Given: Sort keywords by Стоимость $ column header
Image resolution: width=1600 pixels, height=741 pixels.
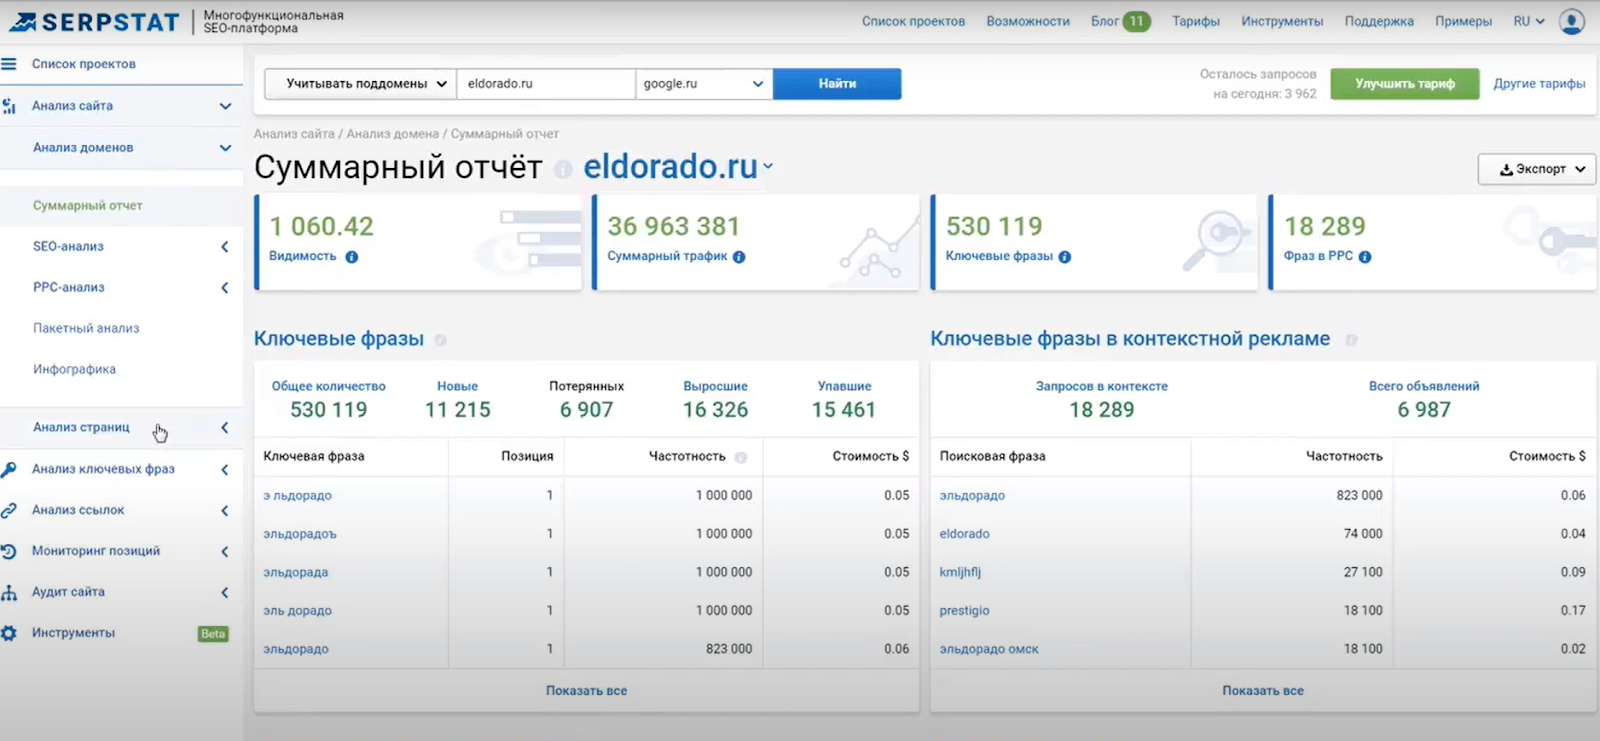Looking at the screenshot, I should coord(871,456).
